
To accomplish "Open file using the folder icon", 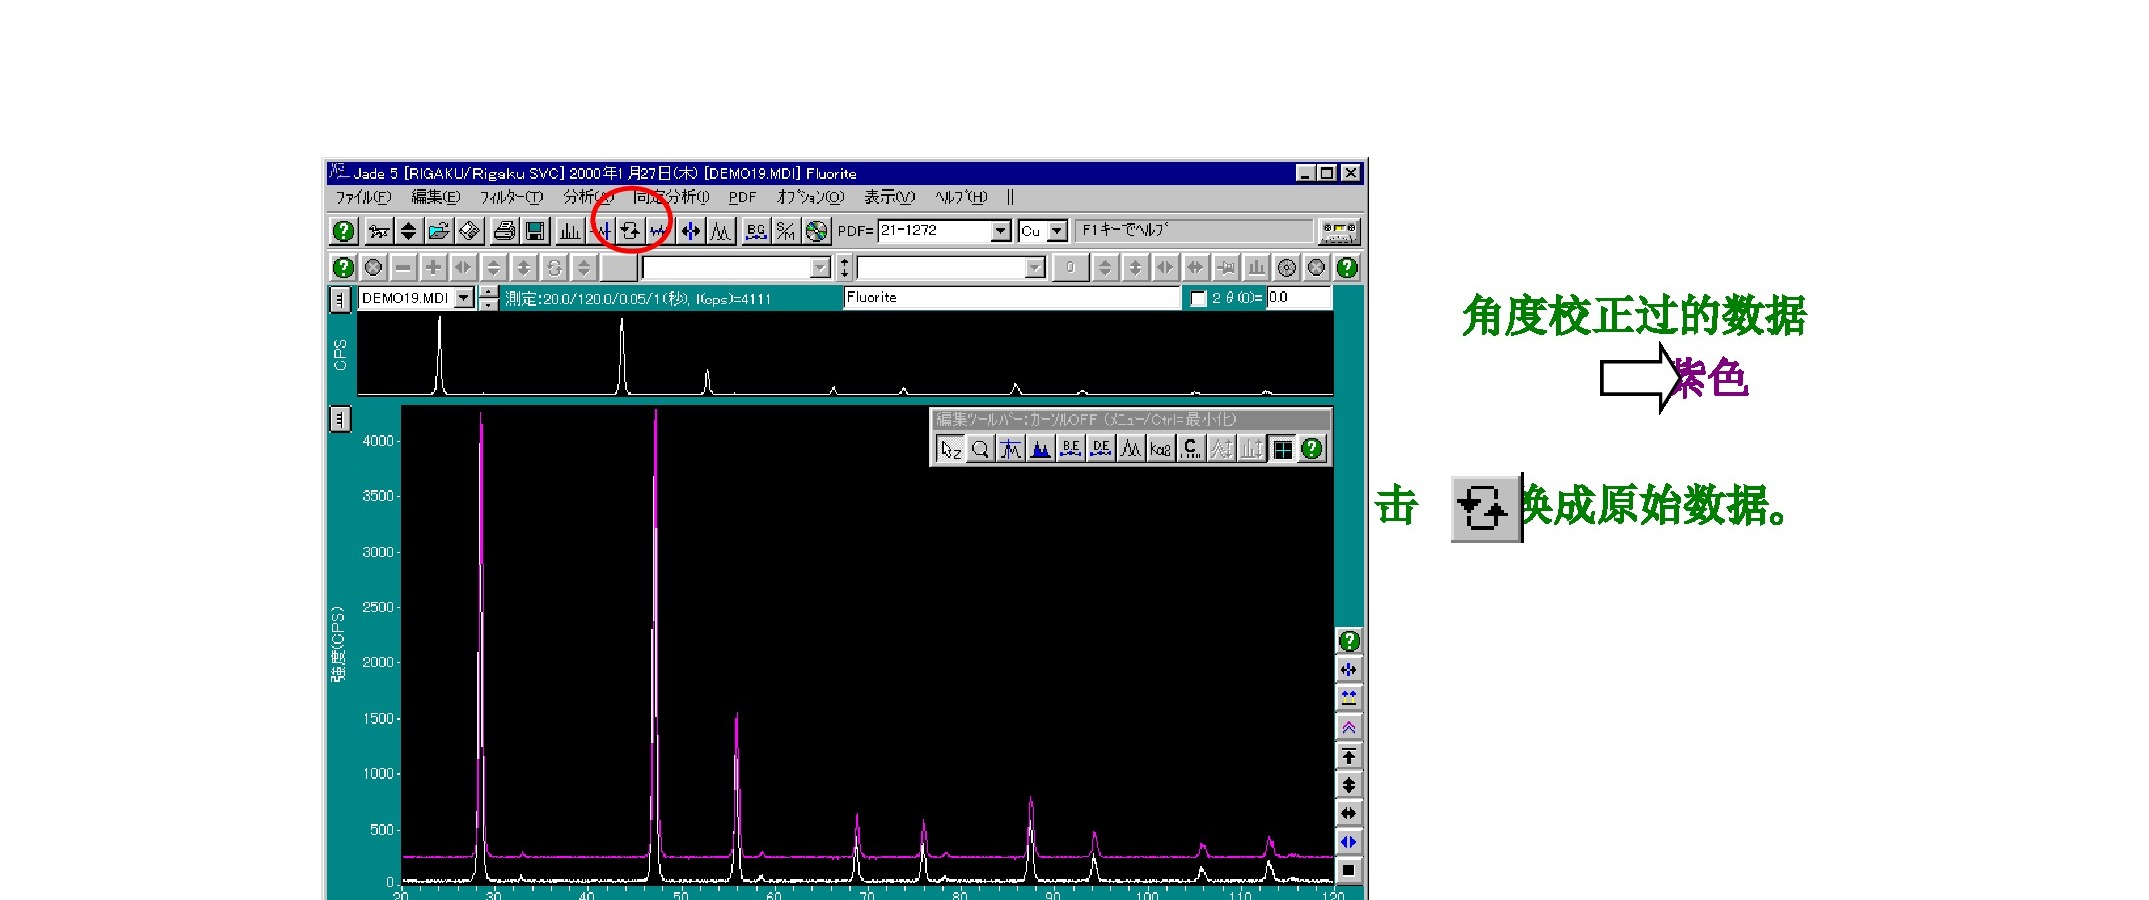I will coord(438,231).
